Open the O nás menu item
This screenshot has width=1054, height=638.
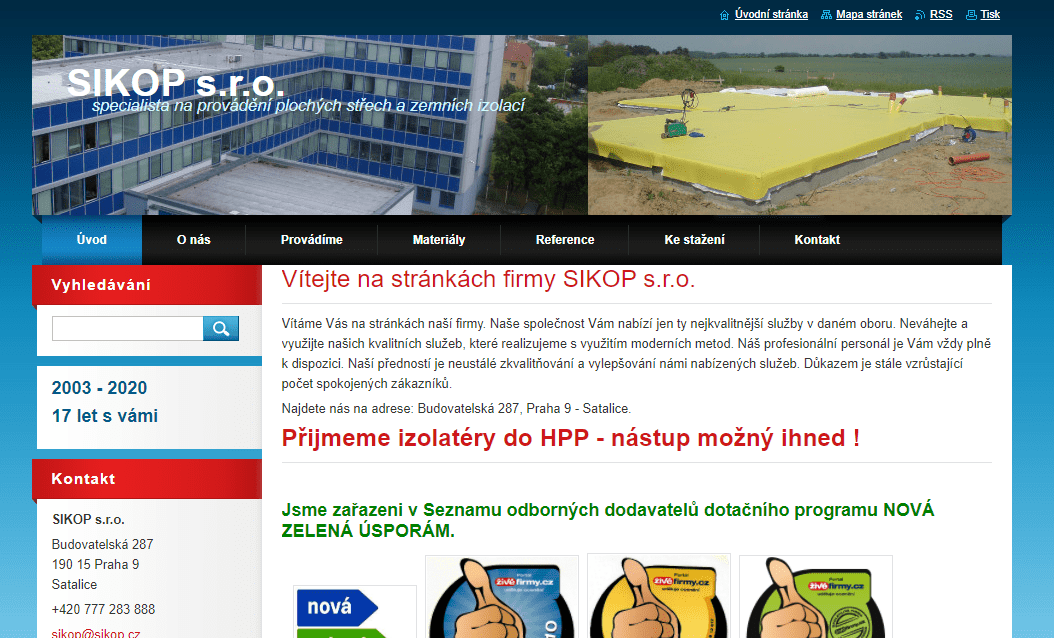pos(194,240)
